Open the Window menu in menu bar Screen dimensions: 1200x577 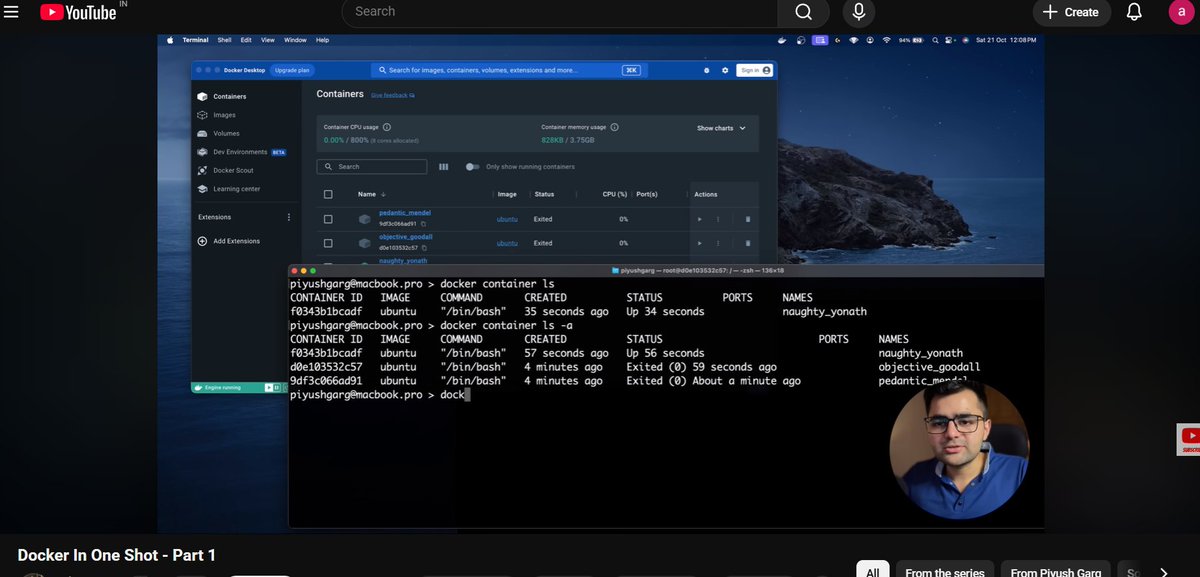click(295, 40)
